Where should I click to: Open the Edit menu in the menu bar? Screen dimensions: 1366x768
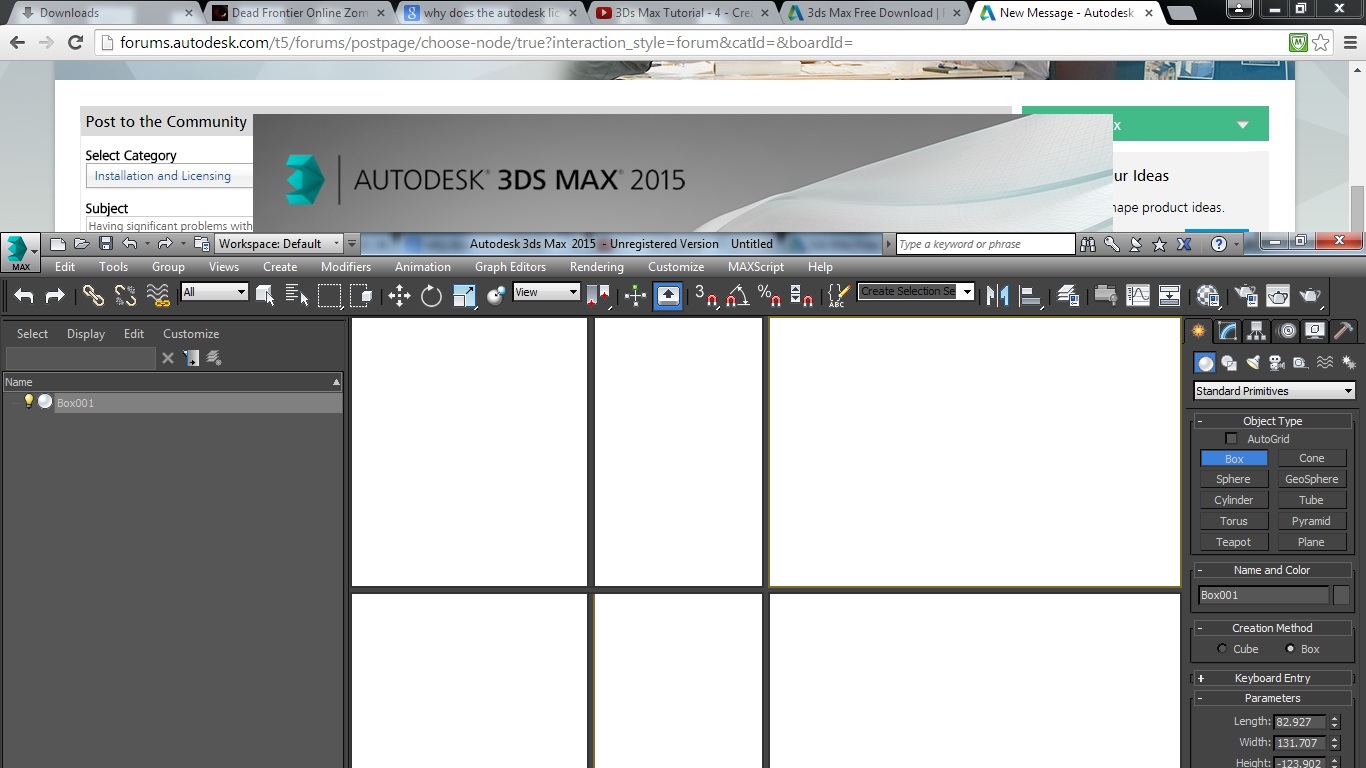[65, 267]
